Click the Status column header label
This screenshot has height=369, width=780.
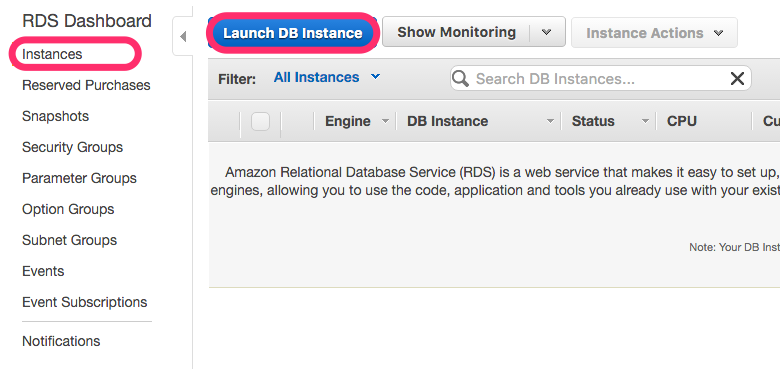tap(593, 121)
